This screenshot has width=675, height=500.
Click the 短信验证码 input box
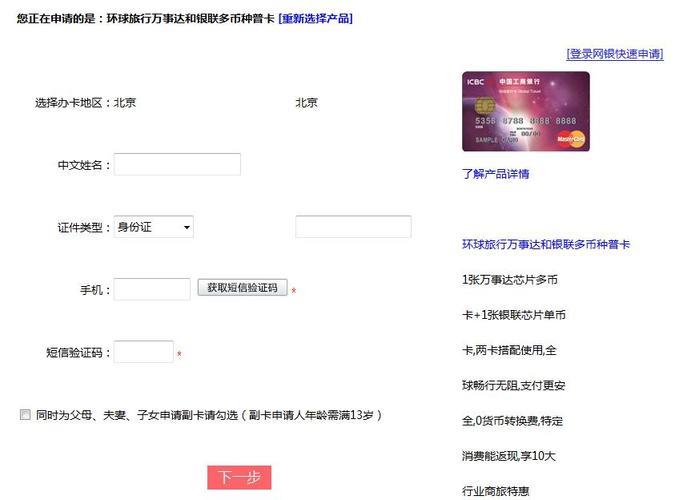pos(144,352)
